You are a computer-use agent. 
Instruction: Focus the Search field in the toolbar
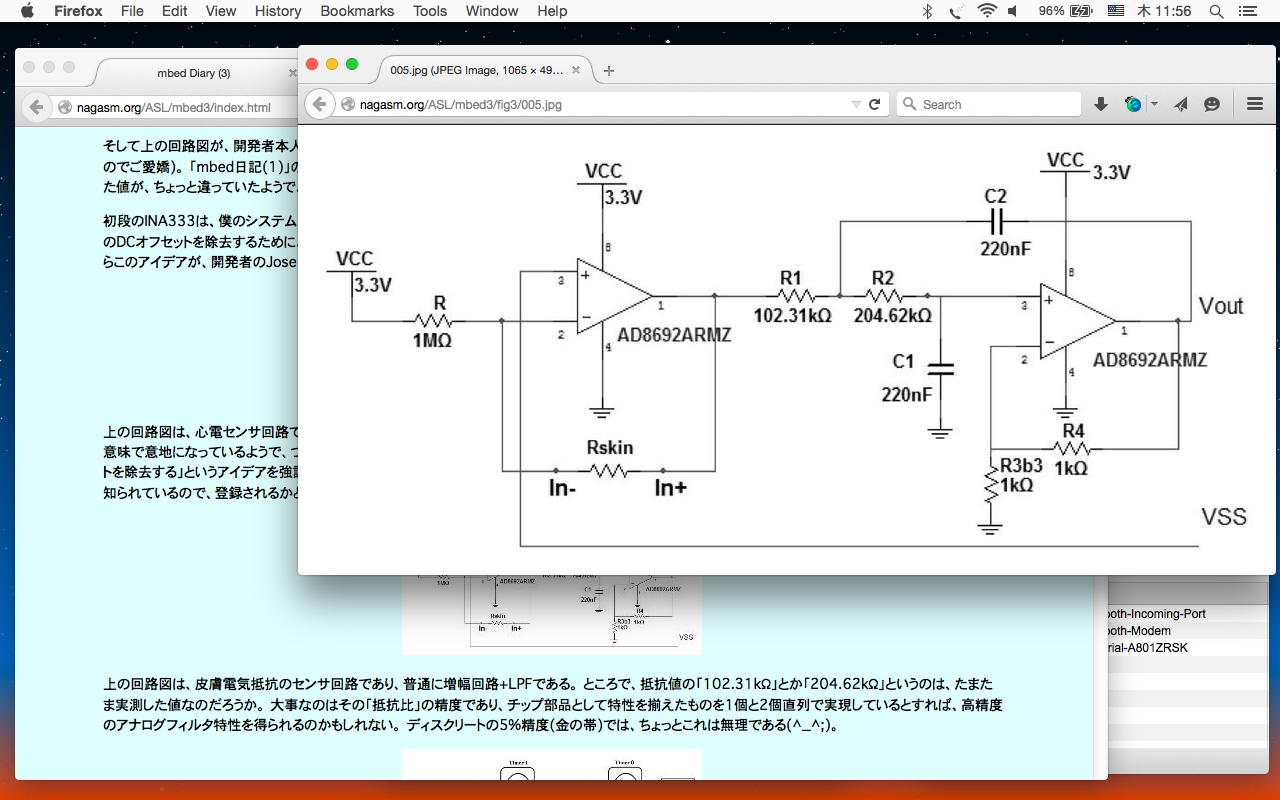click(x=989, y=104)
